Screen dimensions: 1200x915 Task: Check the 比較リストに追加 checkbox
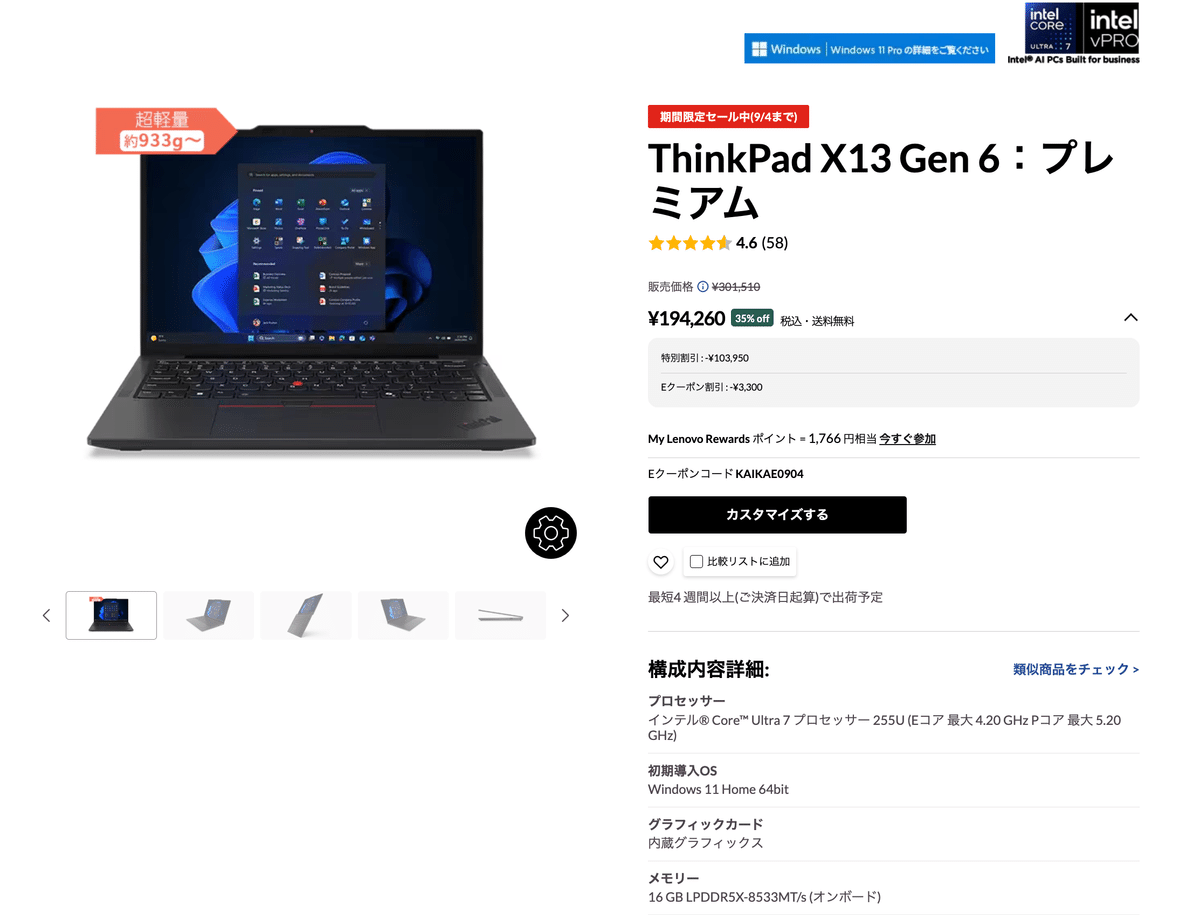point(697,562)
